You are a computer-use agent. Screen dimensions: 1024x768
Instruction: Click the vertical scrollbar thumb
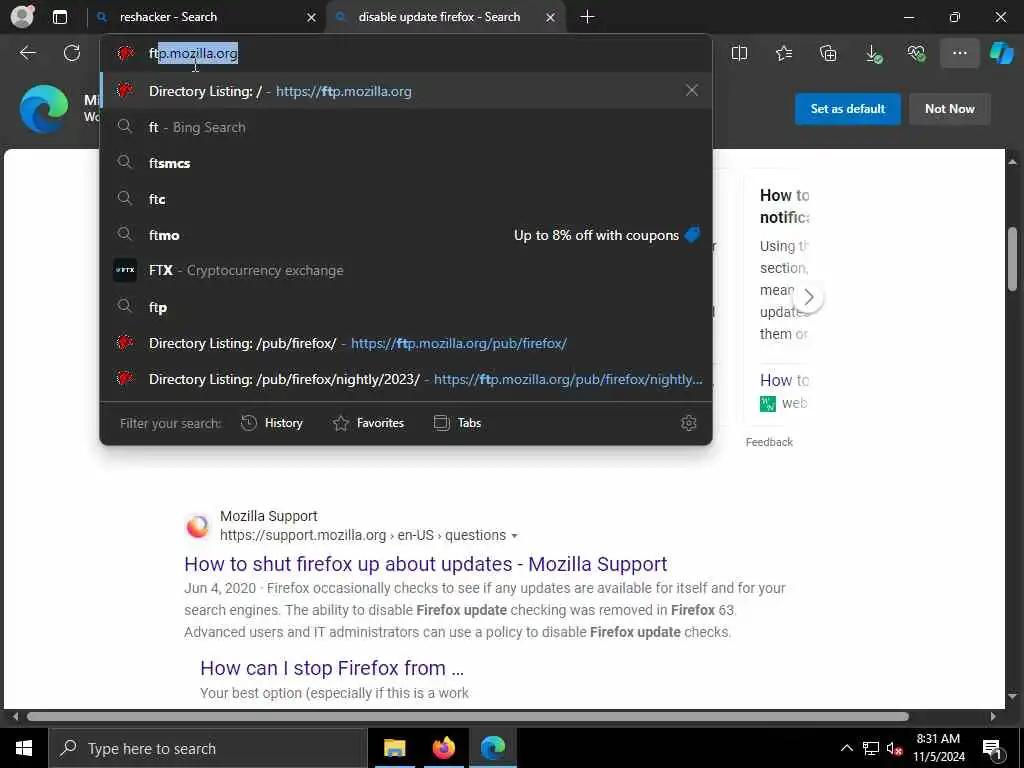[x=1012, y=259]
